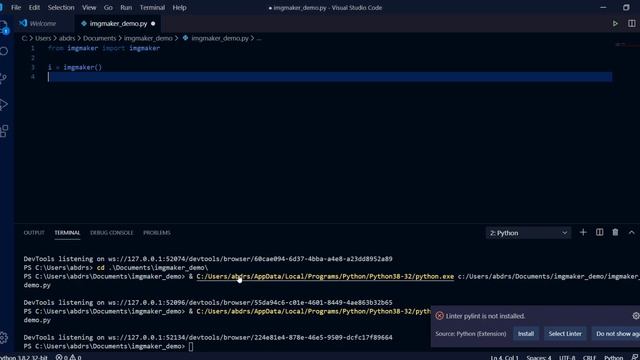The height and width of the screenshot is (360, 640).
Task: Split the terminal panel
Action: click(x=599, y=232)
